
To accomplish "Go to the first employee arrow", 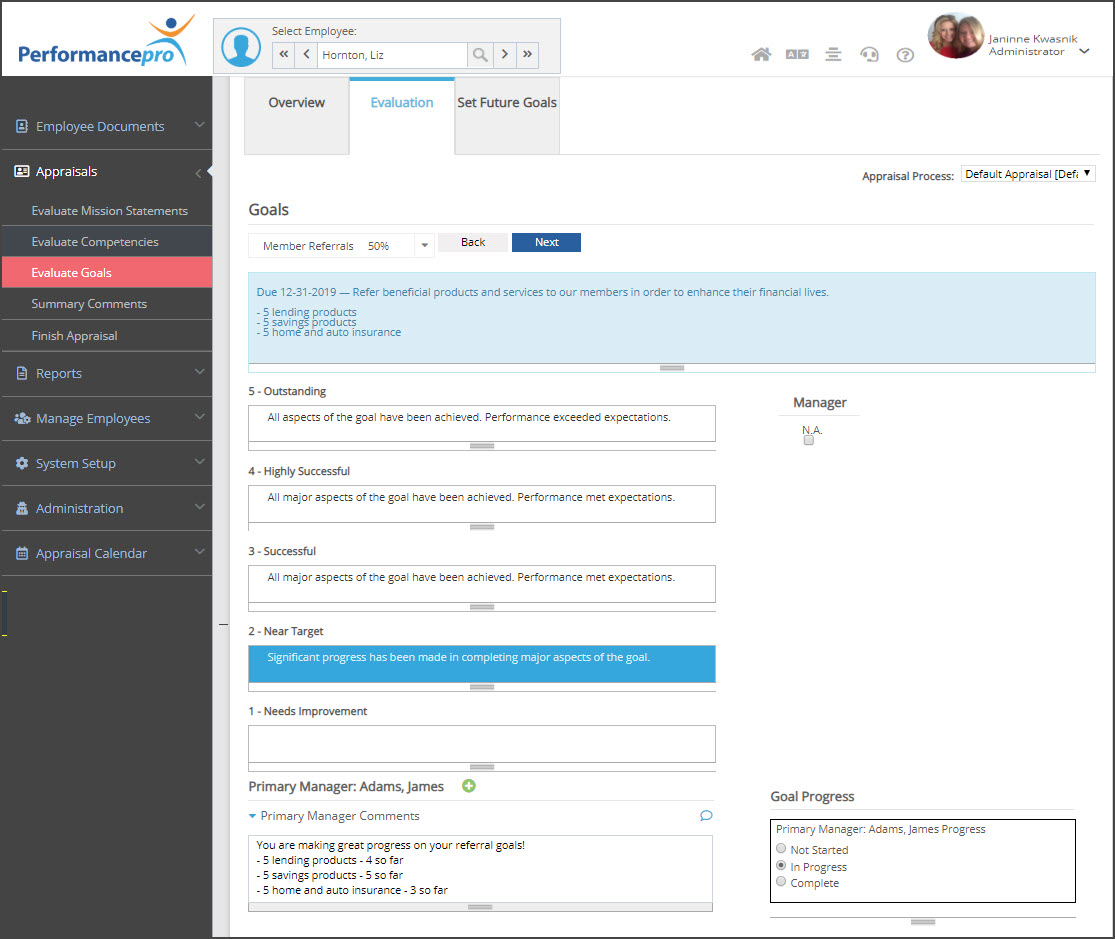I will pos(283,55).
